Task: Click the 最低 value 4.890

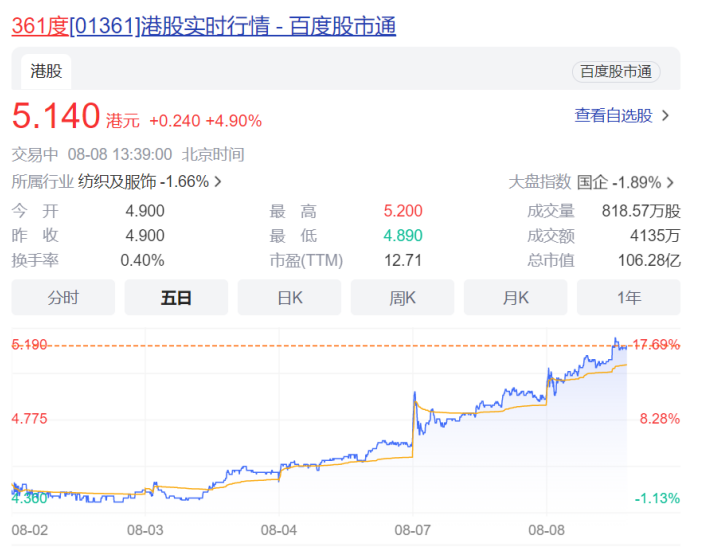Action: [403, 236]
